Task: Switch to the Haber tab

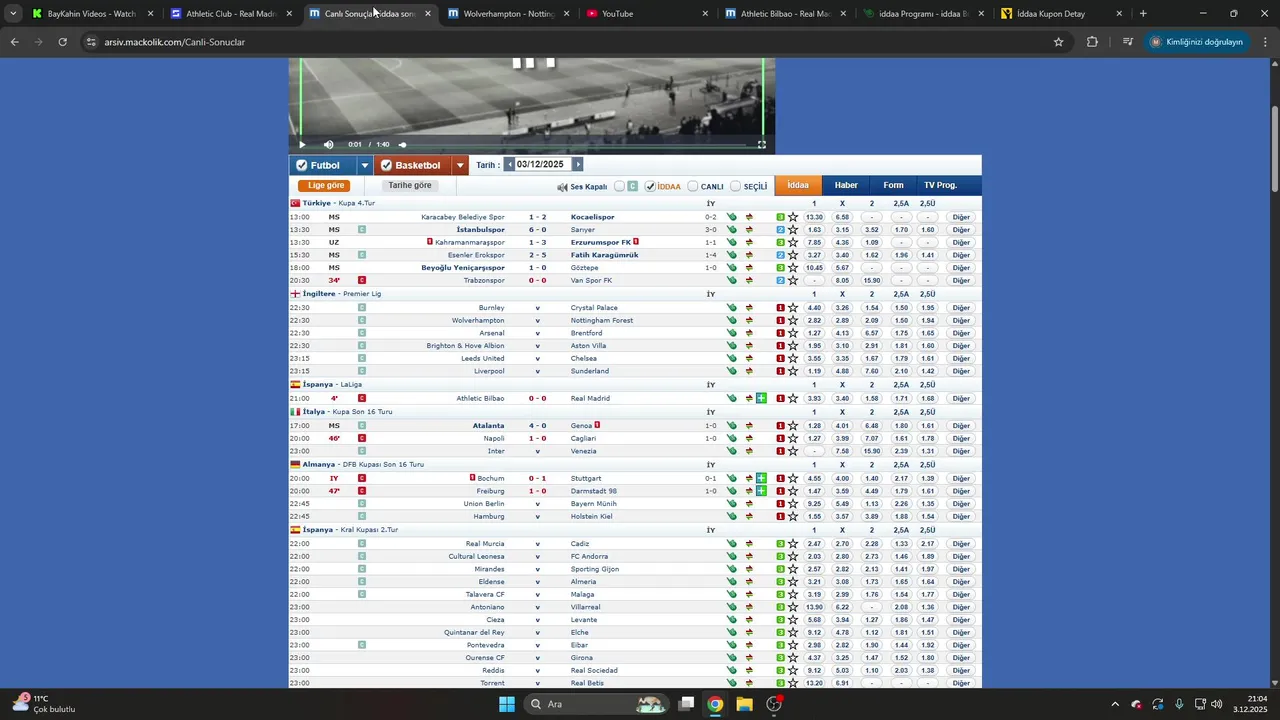Action: 846,185
